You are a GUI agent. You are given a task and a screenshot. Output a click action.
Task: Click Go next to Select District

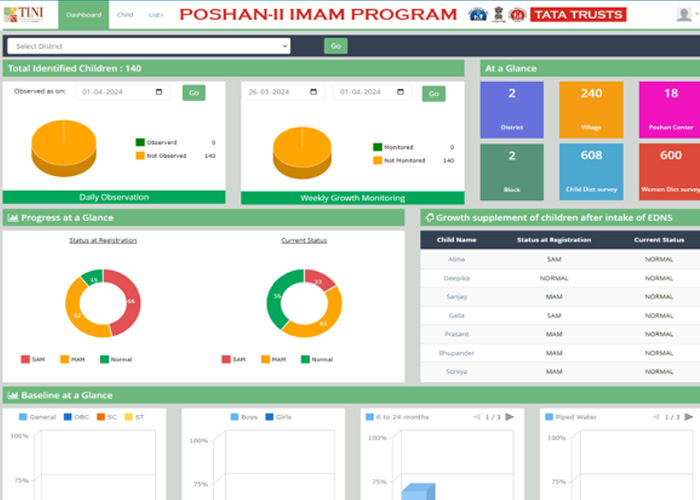click(336, 46)
